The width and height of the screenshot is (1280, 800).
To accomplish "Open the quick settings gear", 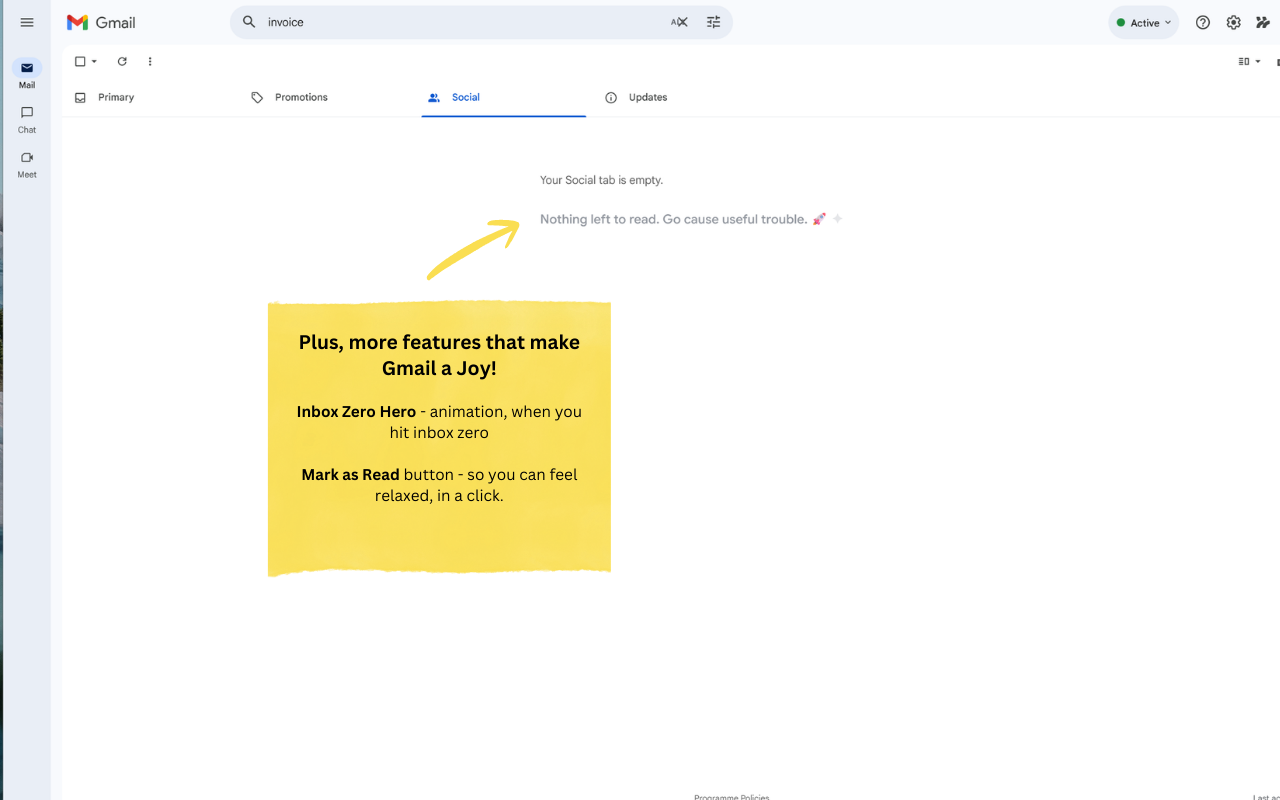I will pyautogui.click(x=1233, y=22).
